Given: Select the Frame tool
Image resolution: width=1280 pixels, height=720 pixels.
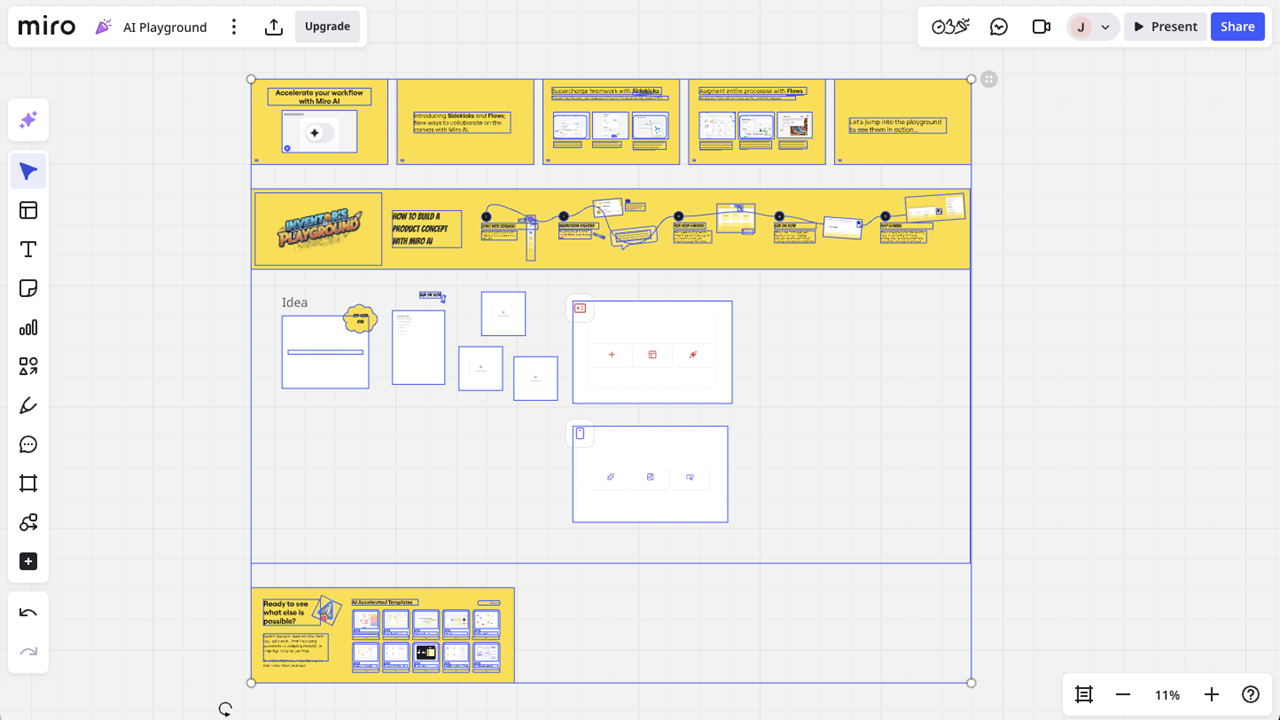Looking at the screenshot, I should (28, 483).
